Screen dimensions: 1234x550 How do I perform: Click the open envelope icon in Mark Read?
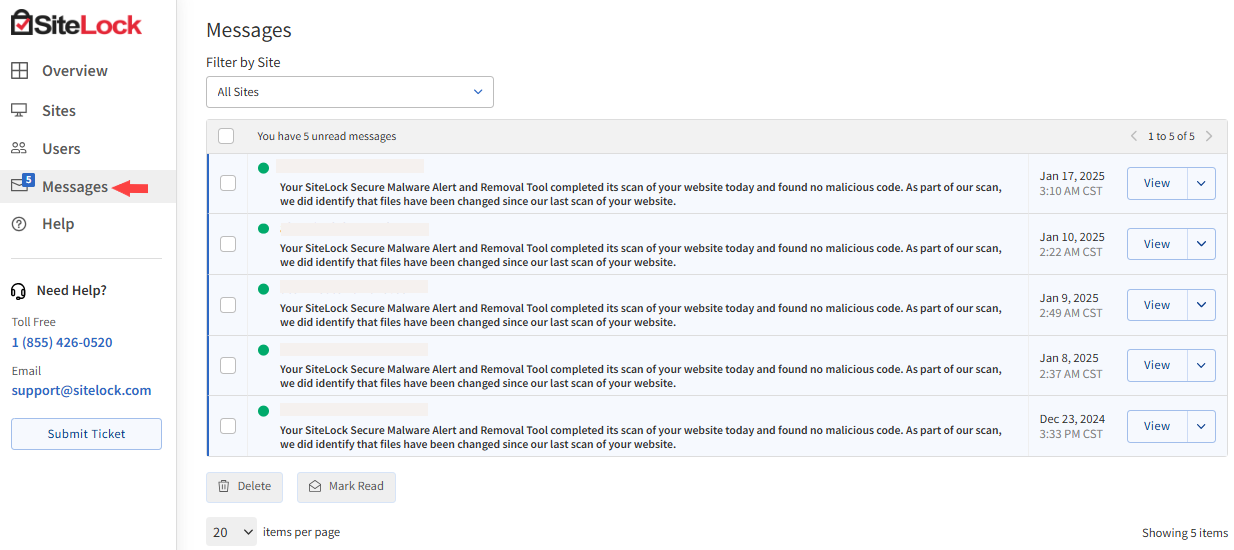pyautogui.click(x=315, y=487)
